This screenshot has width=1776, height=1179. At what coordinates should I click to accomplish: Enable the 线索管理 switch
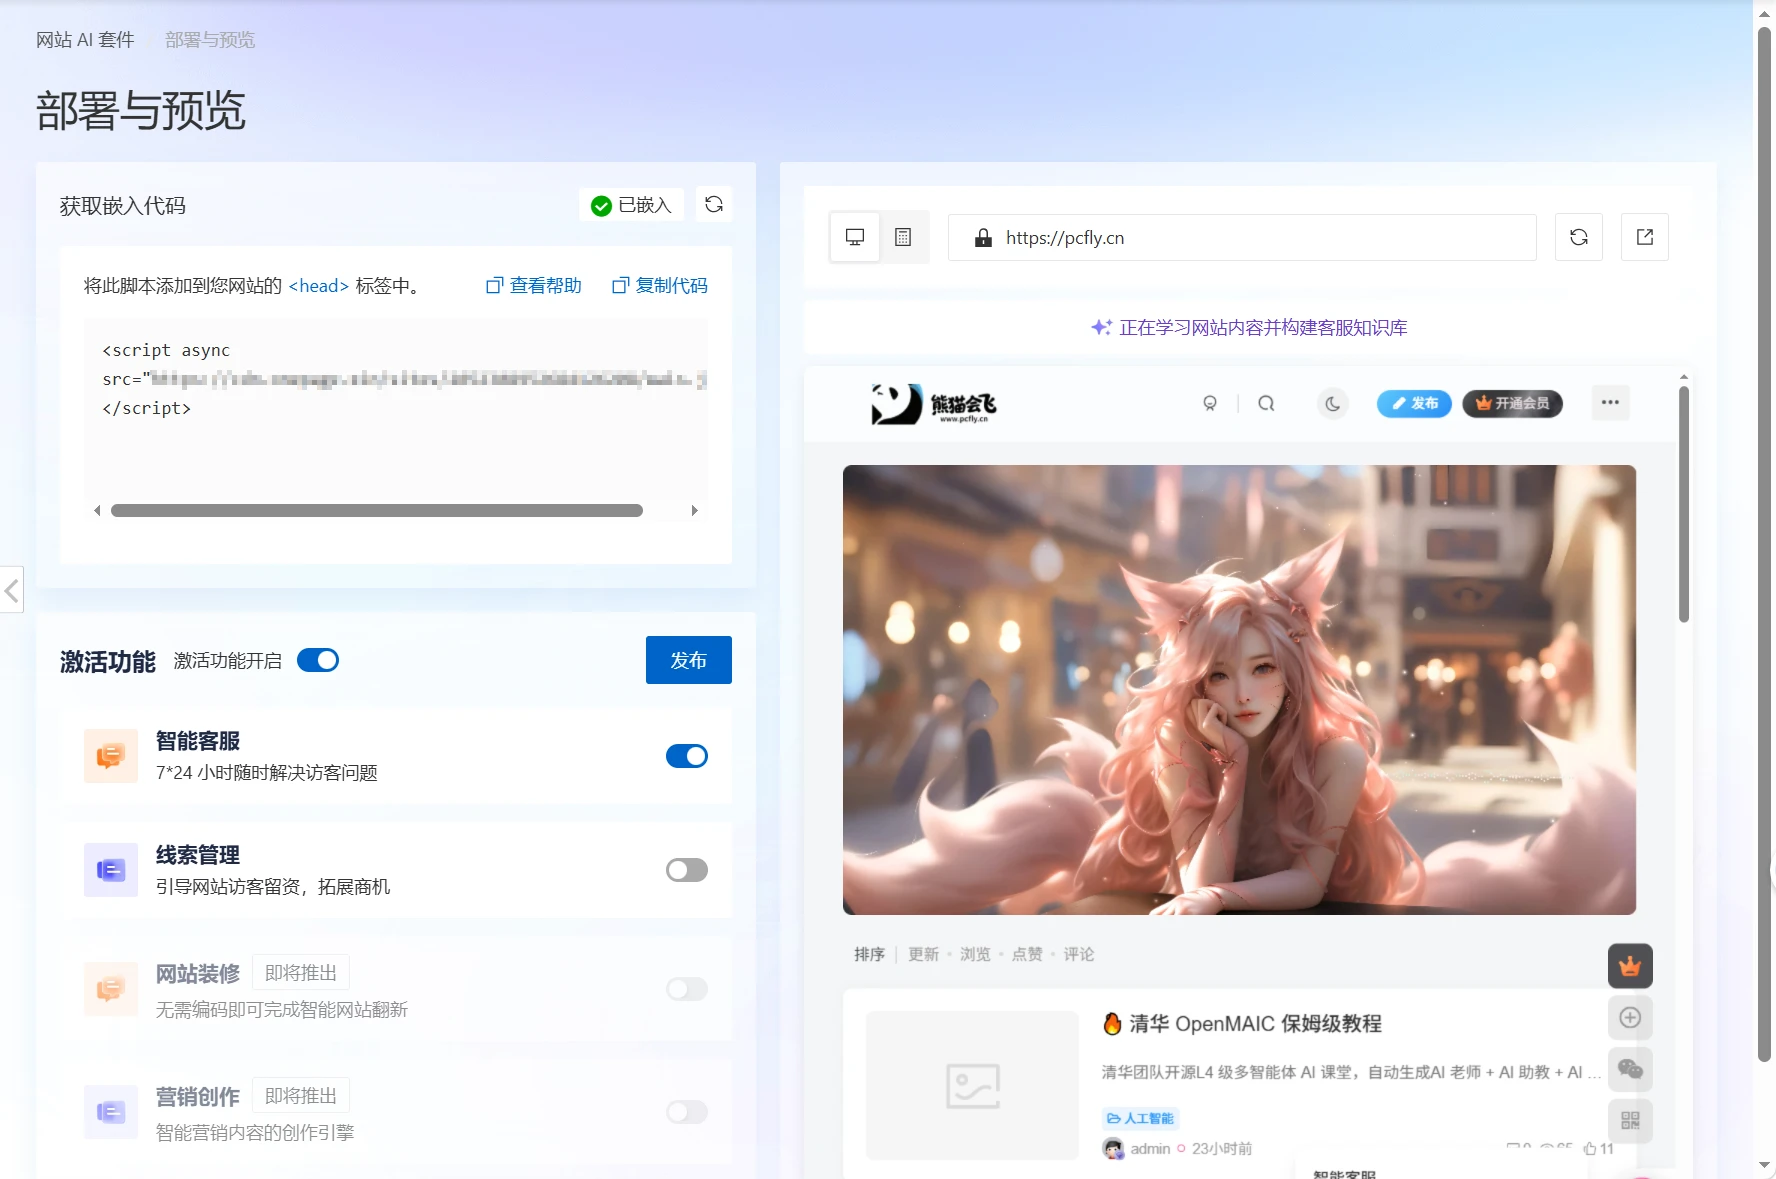[x=687, y=870]
